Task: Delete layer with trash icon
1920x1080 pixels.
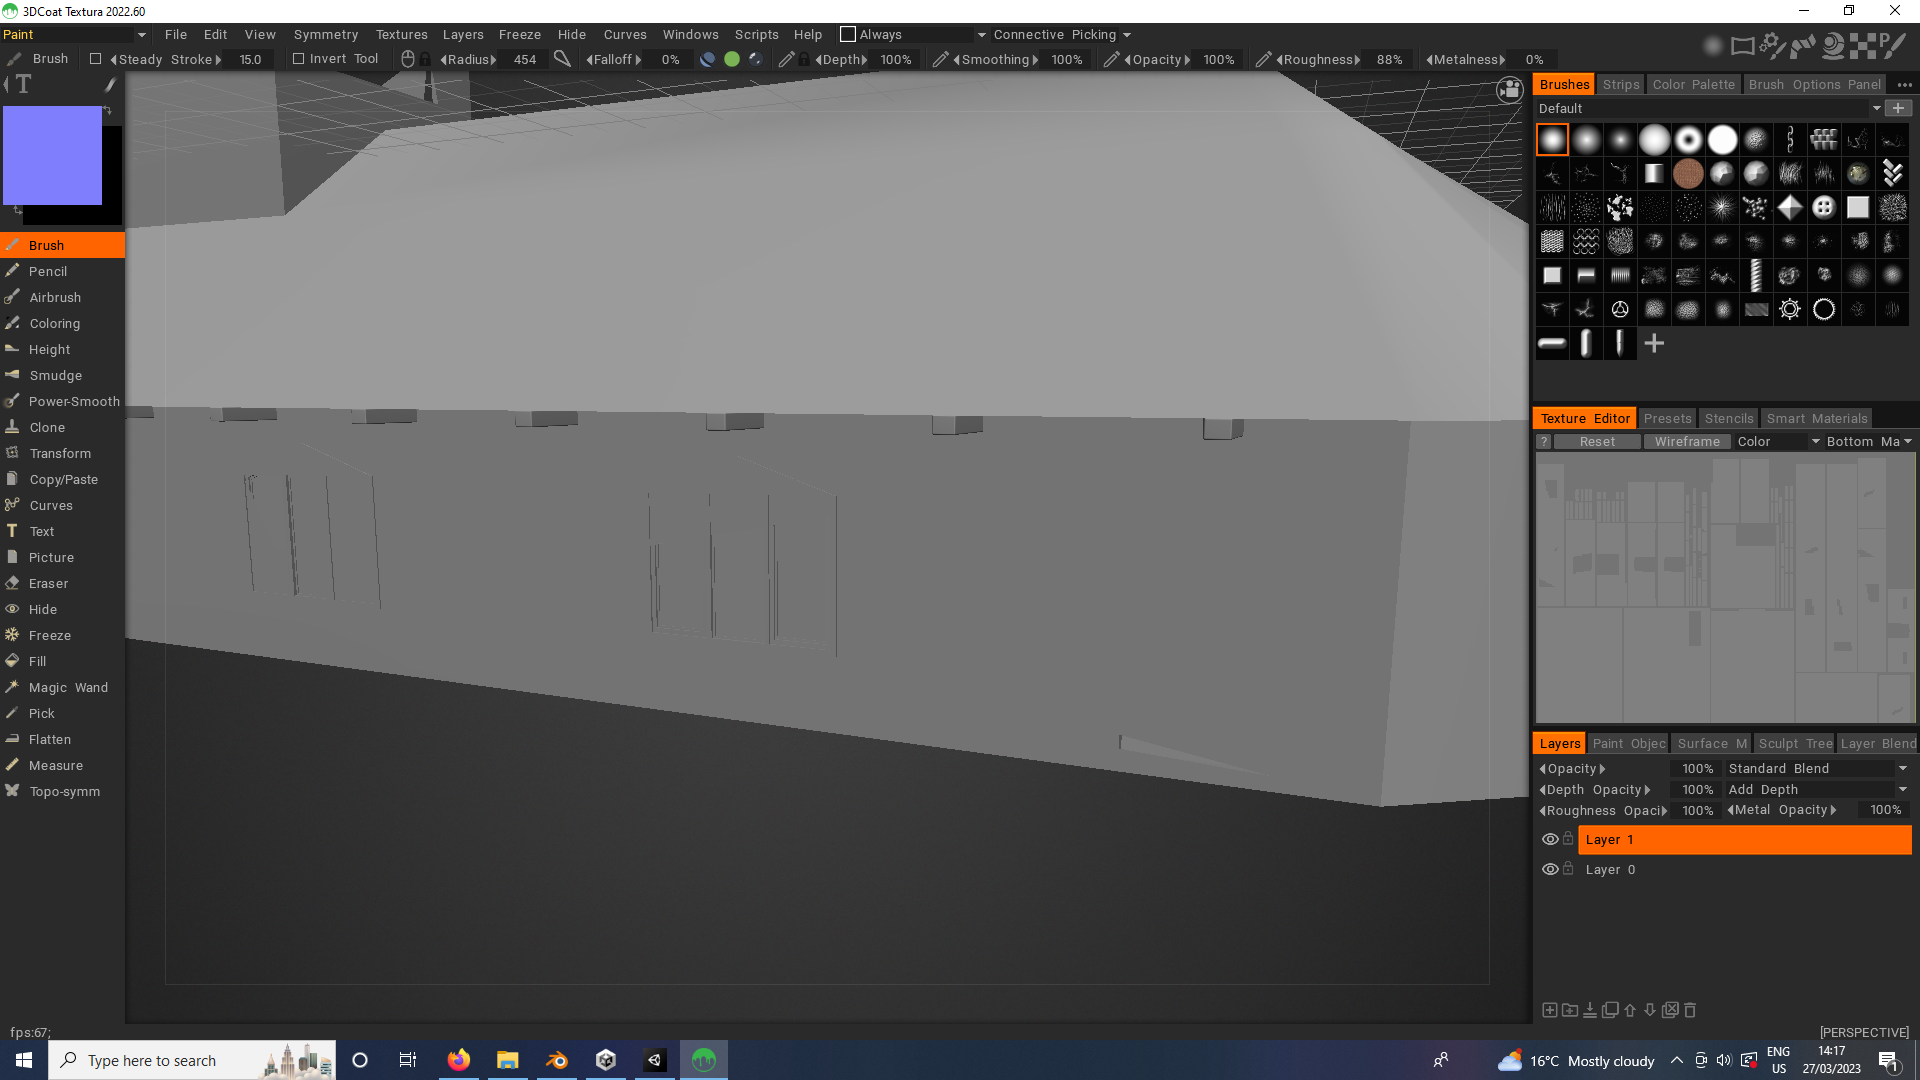Action: pos(1690,1010)
